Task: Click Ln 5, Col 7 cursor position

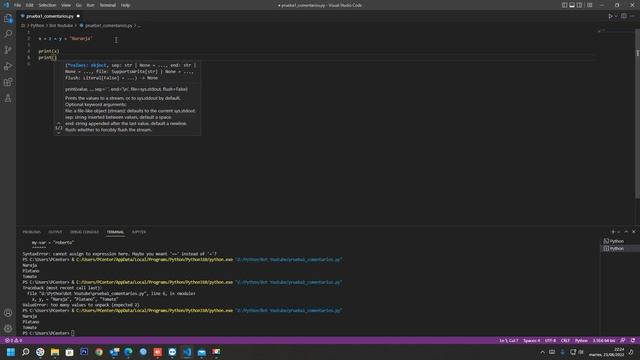Action: coord(509,340)
